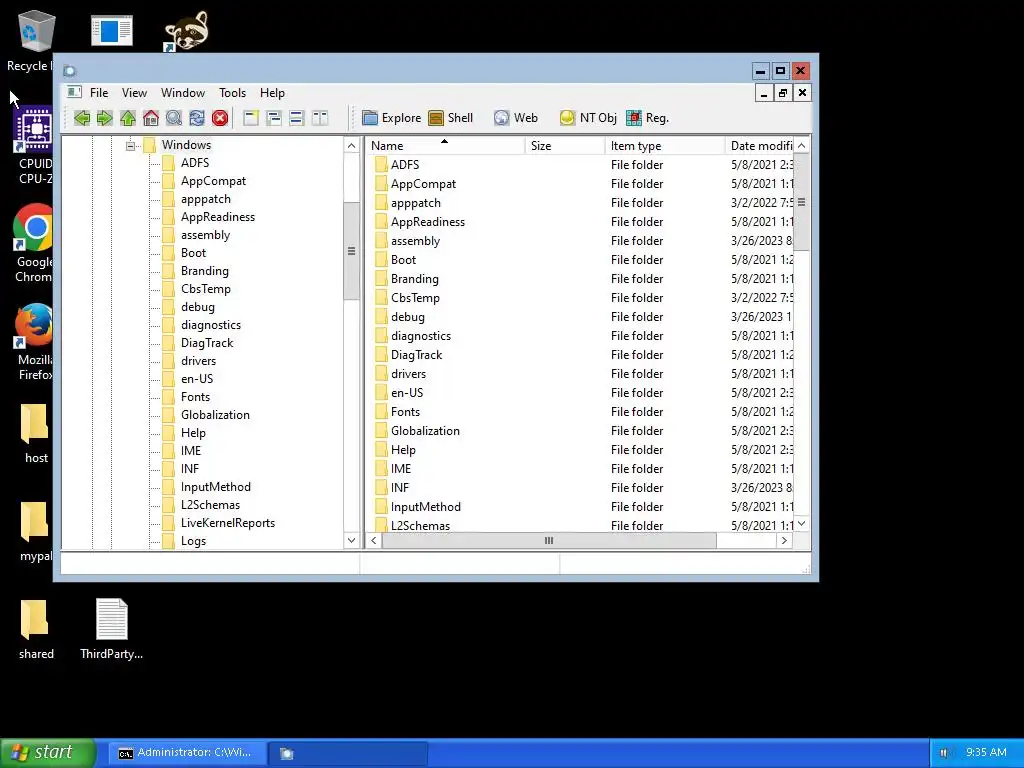Go up one folder level
Image resolution: width=1024 pixels, height=768 pixels.
[128, 118]
